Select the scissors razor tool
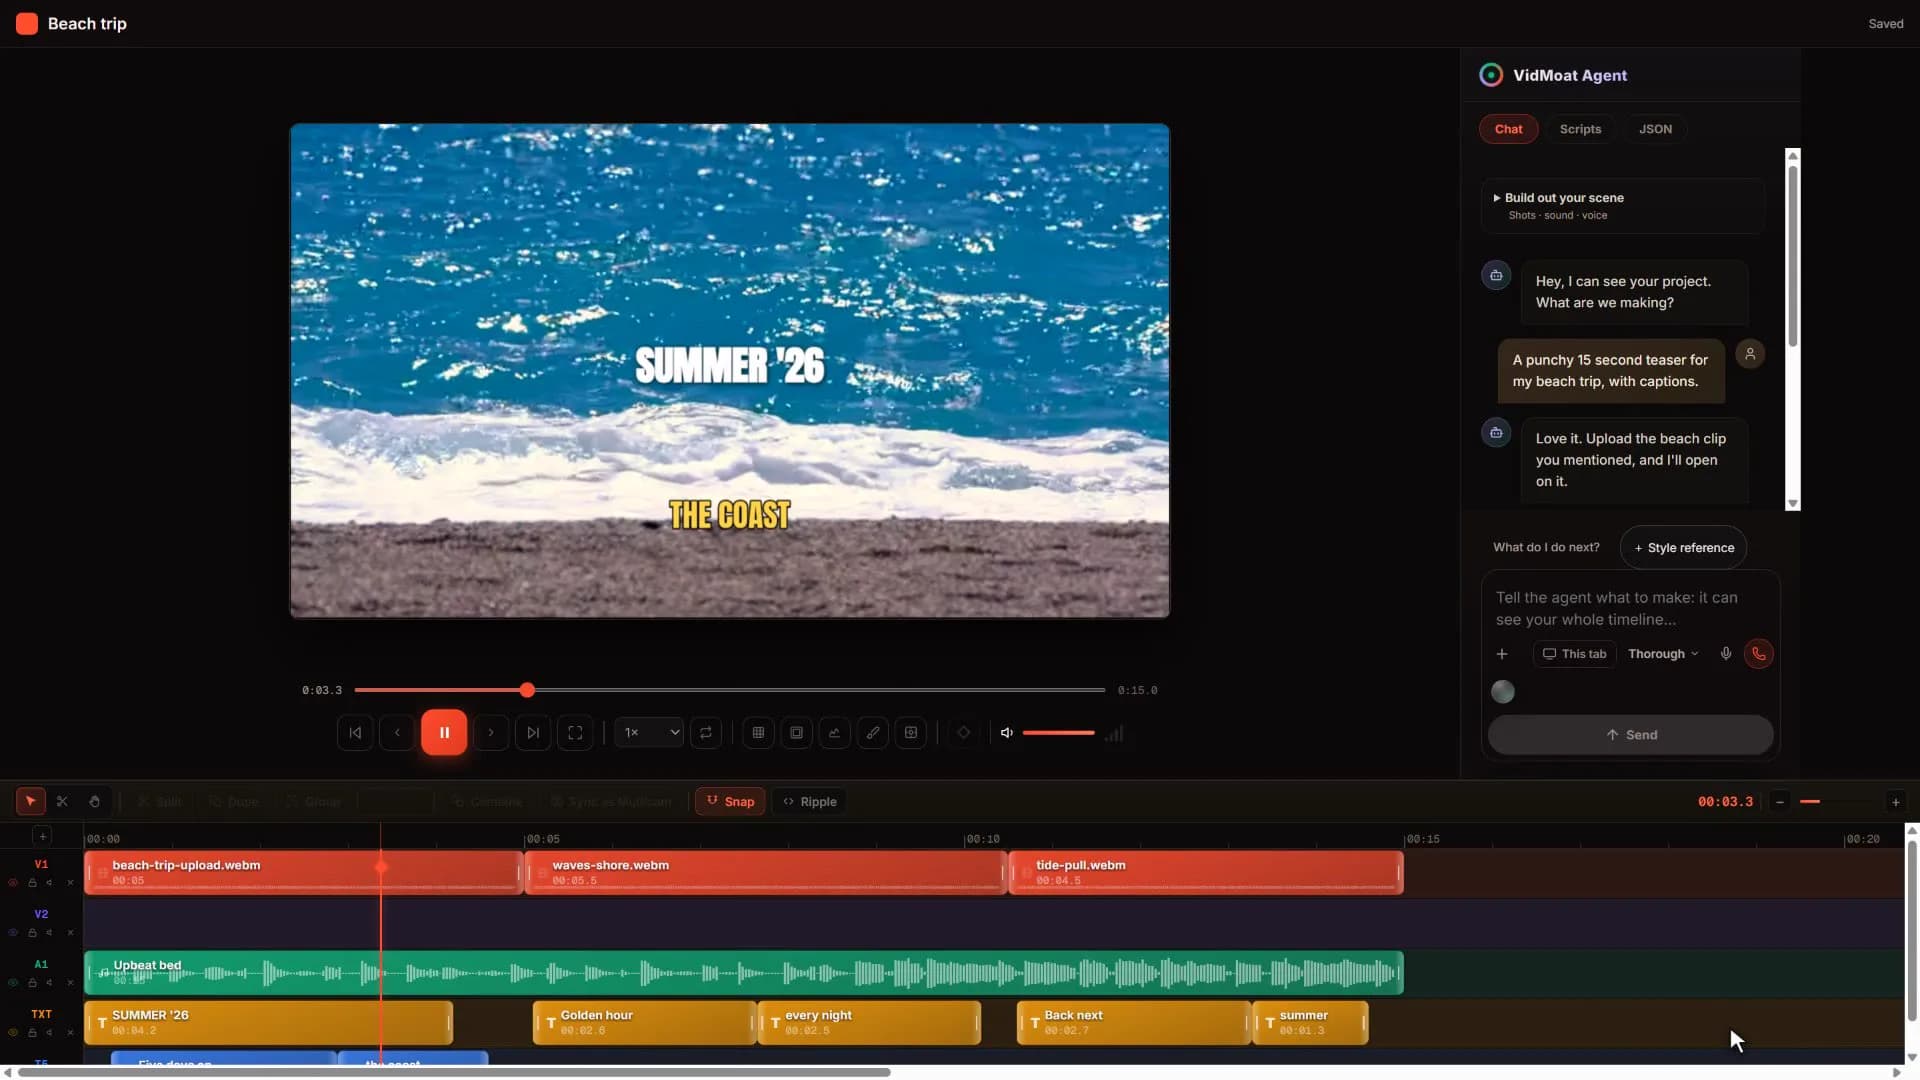Viewport: 1920px width, 1080px height. coord(62,801)
